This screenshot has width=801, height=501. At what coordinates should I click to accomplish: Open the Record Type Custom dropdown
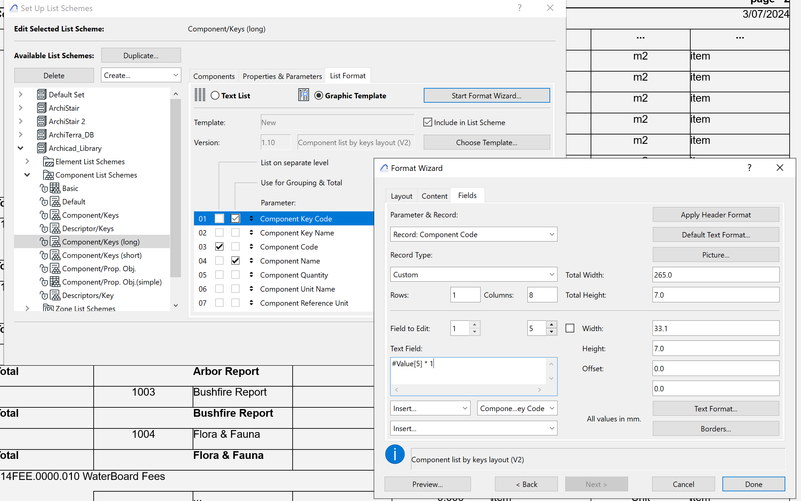(473, 274)
